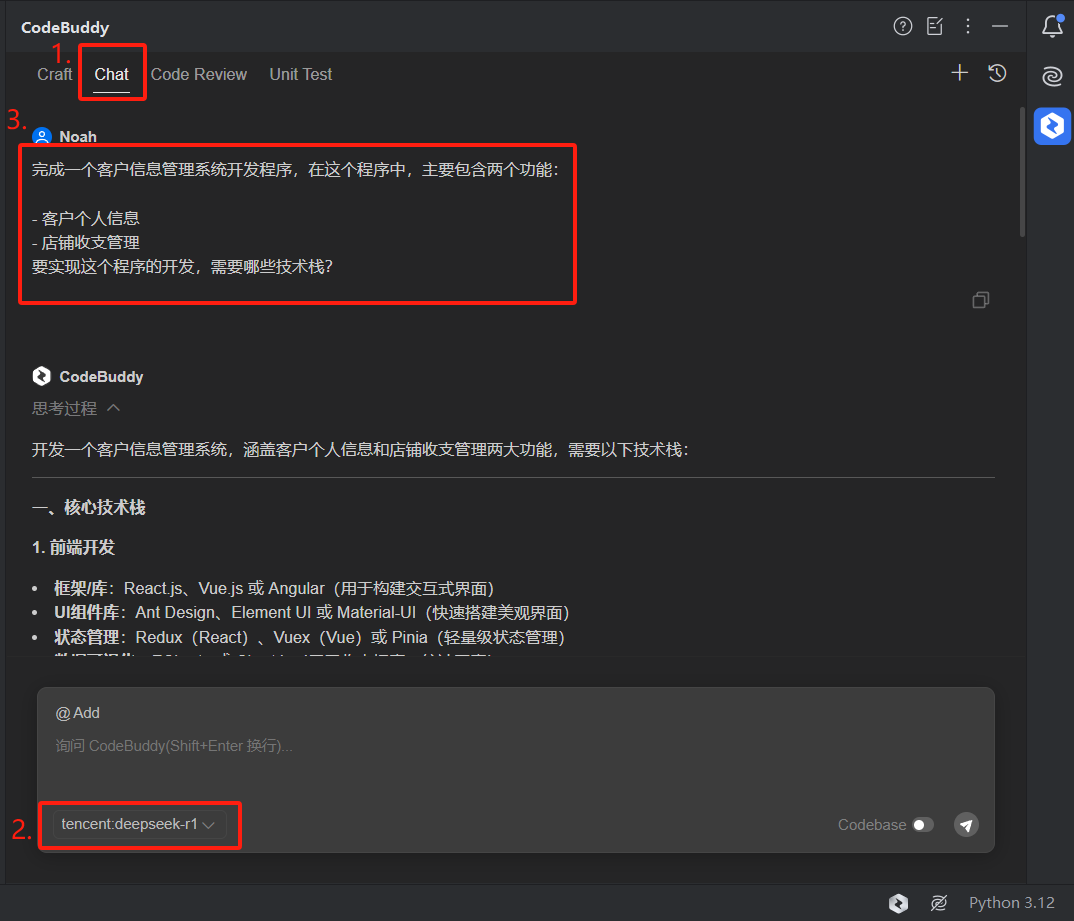The height and width of the screenshot is (921, 1074).
Task: Click the feedback edit note icon
Action: 935,26
